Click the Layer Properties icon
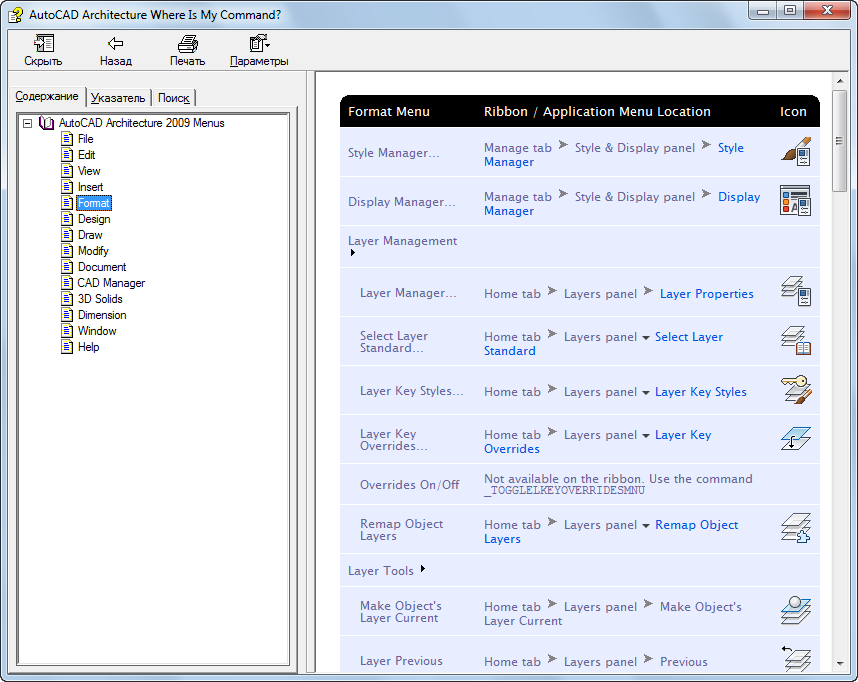The width and height of the screenshot is (858, 682). tap(796, 291)
